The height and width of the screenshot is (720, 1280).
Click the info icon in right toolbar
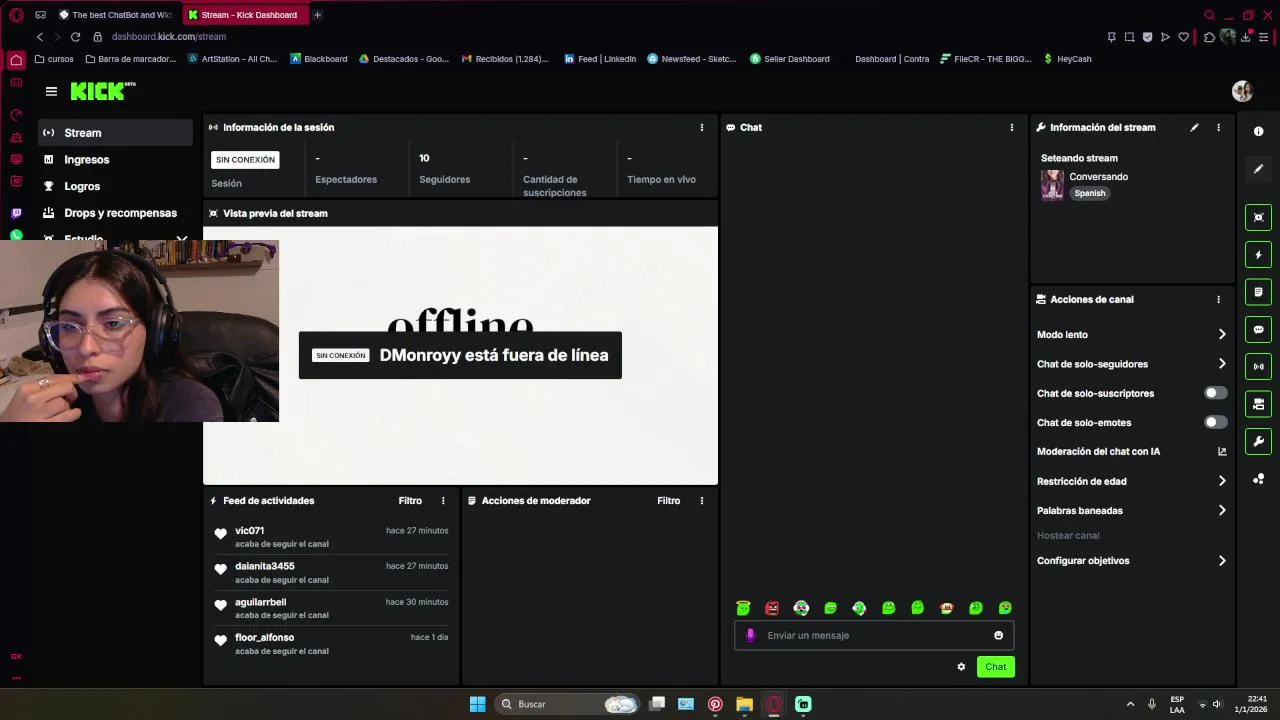pos(1258,131)
